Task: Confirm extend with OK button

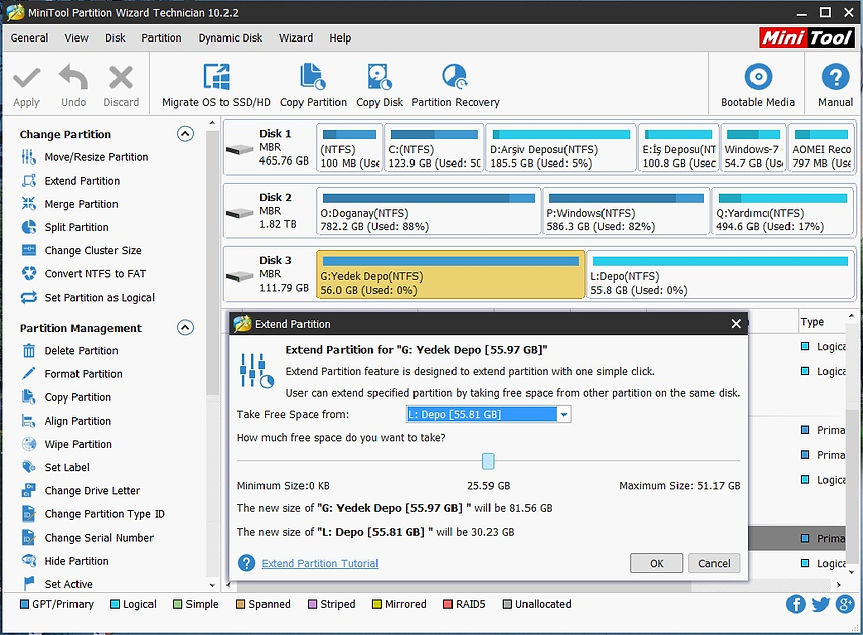Action: [x=657, y=563]
